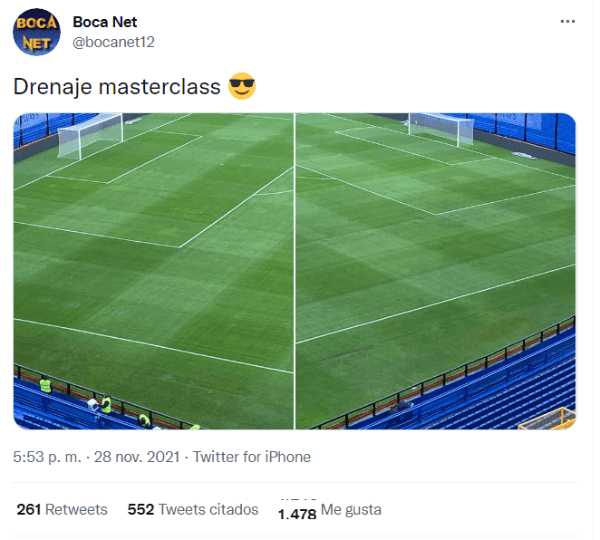Click the 28 nov. 2021 date
Image resolution: width=600 pixels, height=540 pixels.
136,457
